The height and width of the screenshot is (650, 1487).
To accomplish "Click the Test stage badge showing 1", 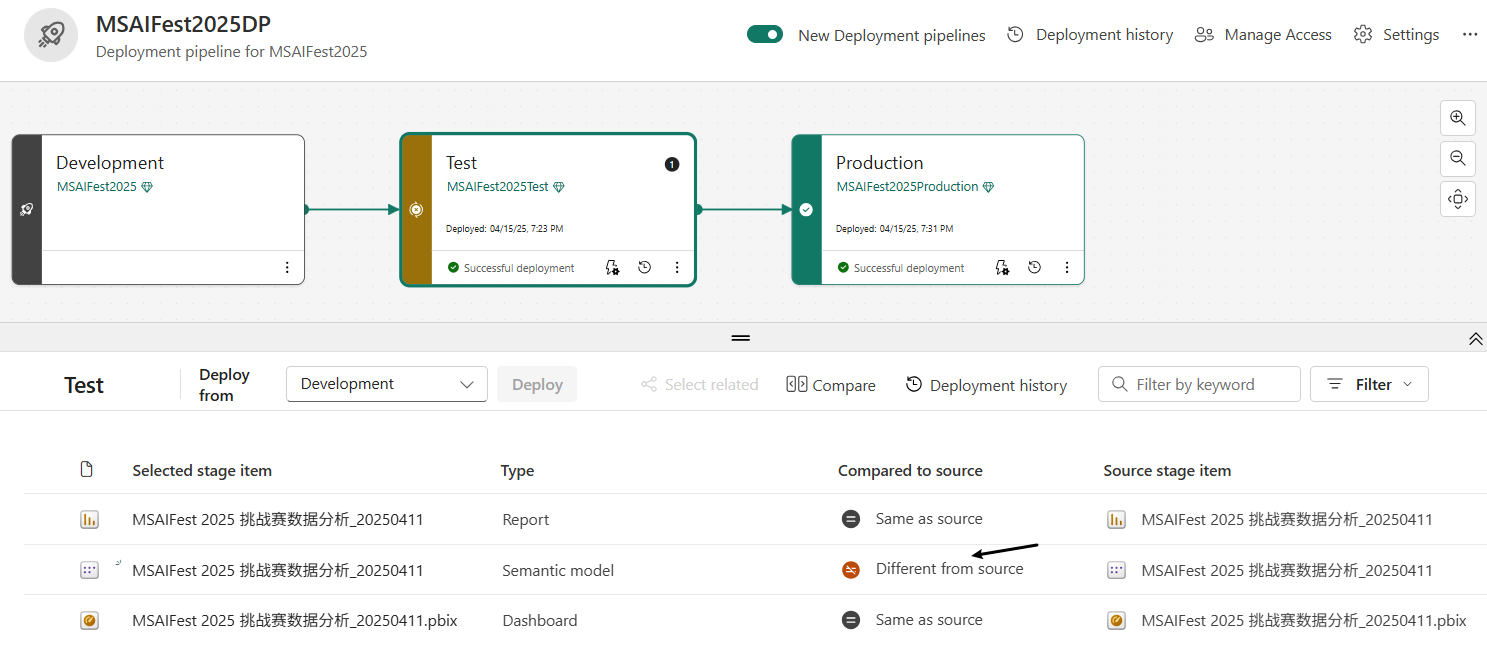I will (672, 164).
